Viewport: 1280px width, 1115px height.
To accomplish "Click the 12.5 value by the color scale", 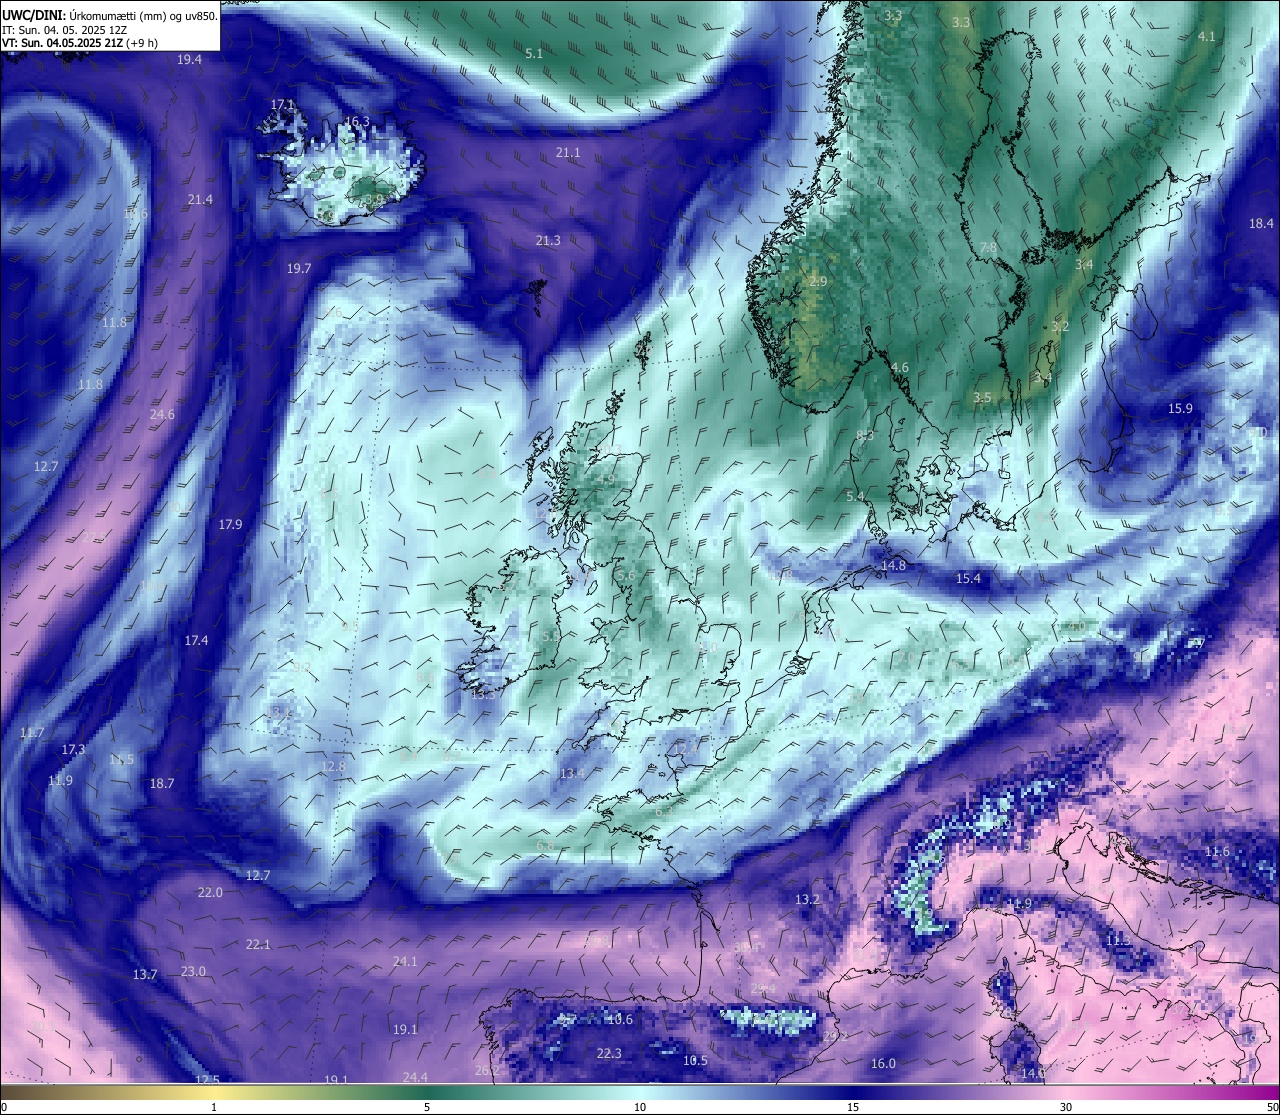I will tap(207, 1079).
